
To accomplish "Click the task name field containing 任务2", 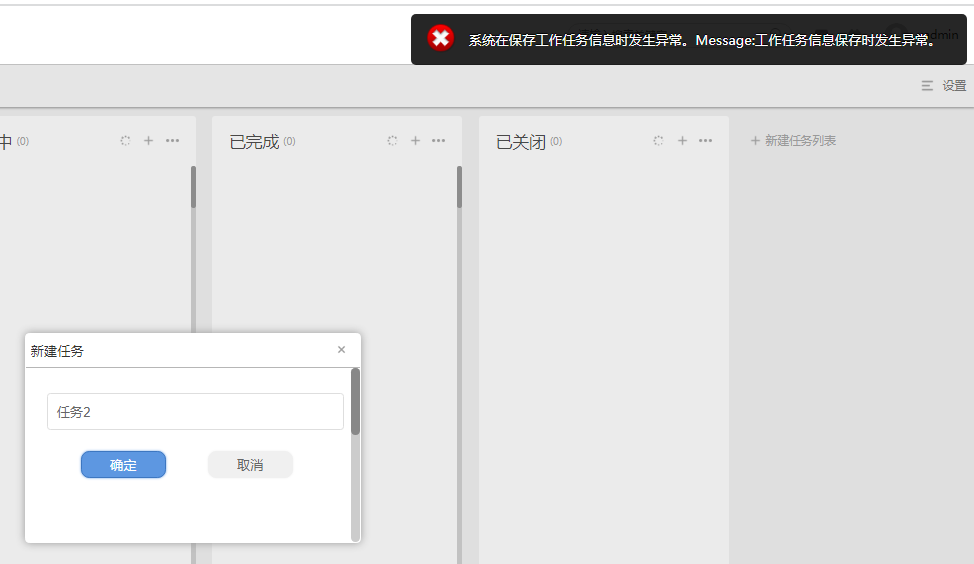I will (195, 411).
